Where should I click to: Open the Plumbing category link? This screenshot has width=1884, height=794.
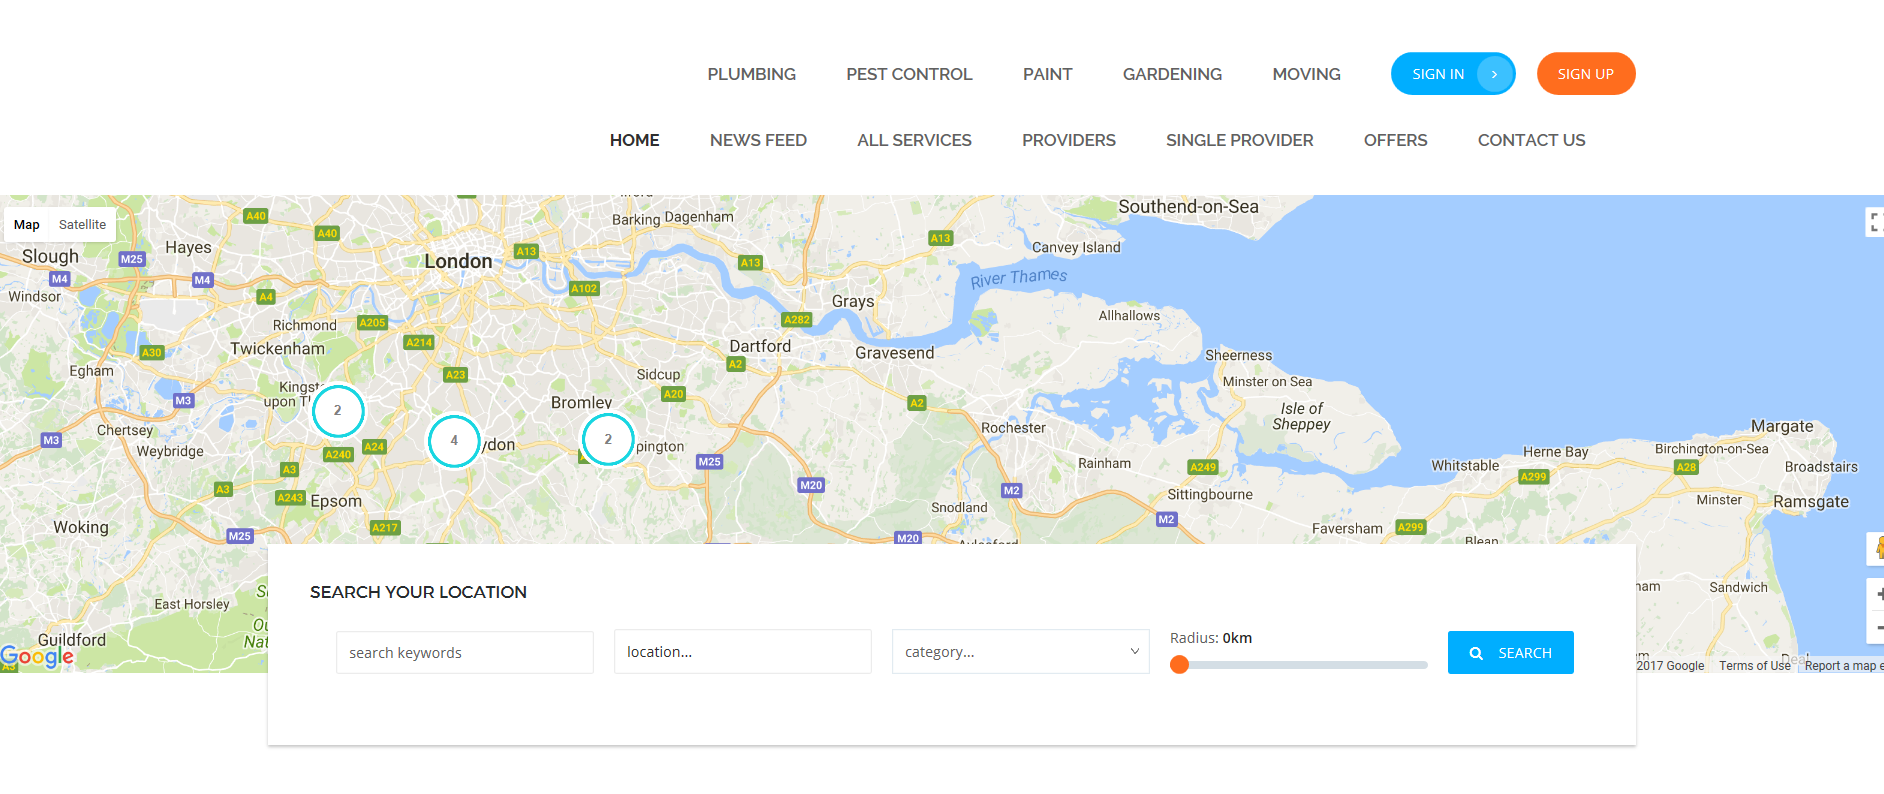(x=751, y=74)
